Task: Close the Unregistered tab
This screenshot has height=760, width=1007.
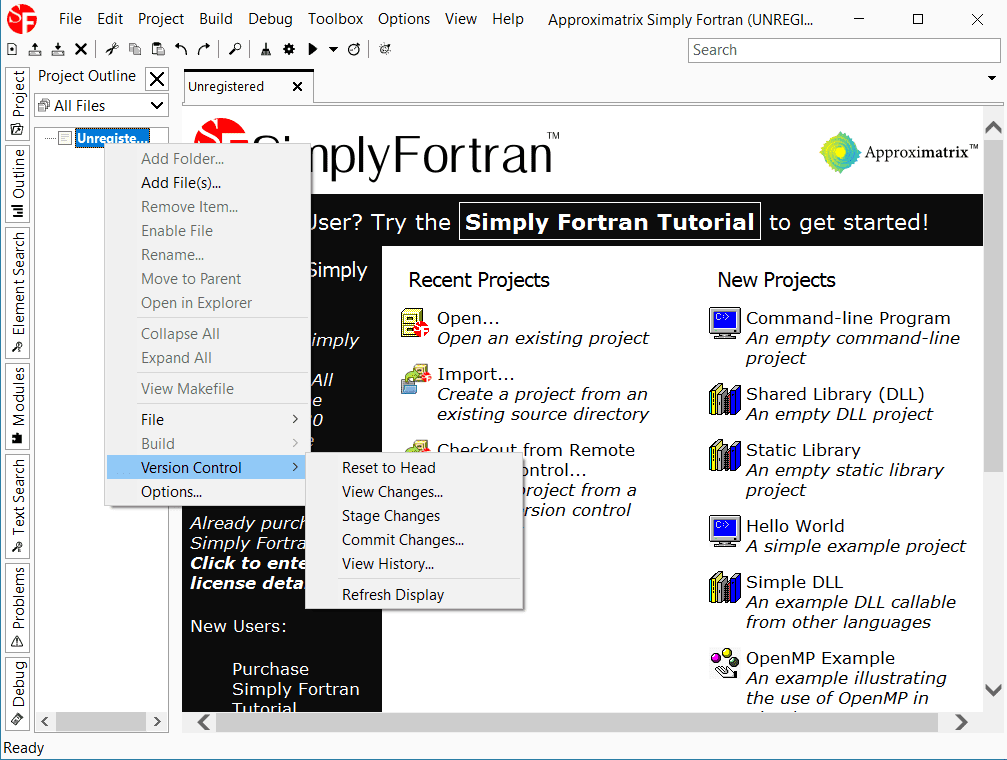Action: [297, 86]
